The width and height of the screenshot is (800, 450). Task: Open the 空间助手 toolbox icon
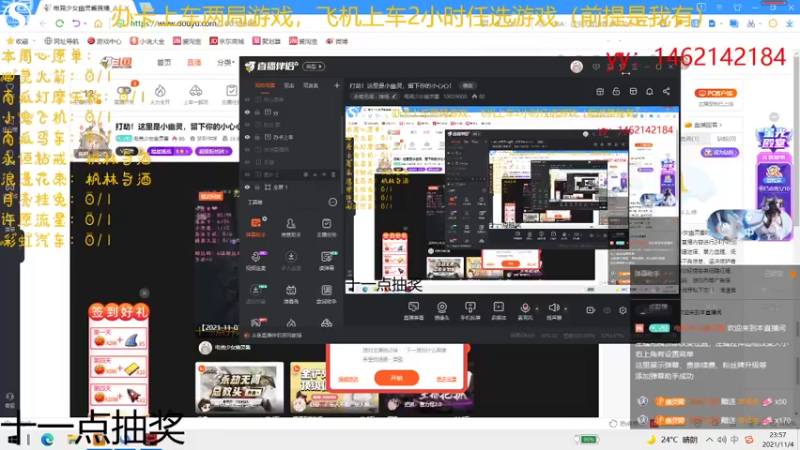(x=326, y=294)
